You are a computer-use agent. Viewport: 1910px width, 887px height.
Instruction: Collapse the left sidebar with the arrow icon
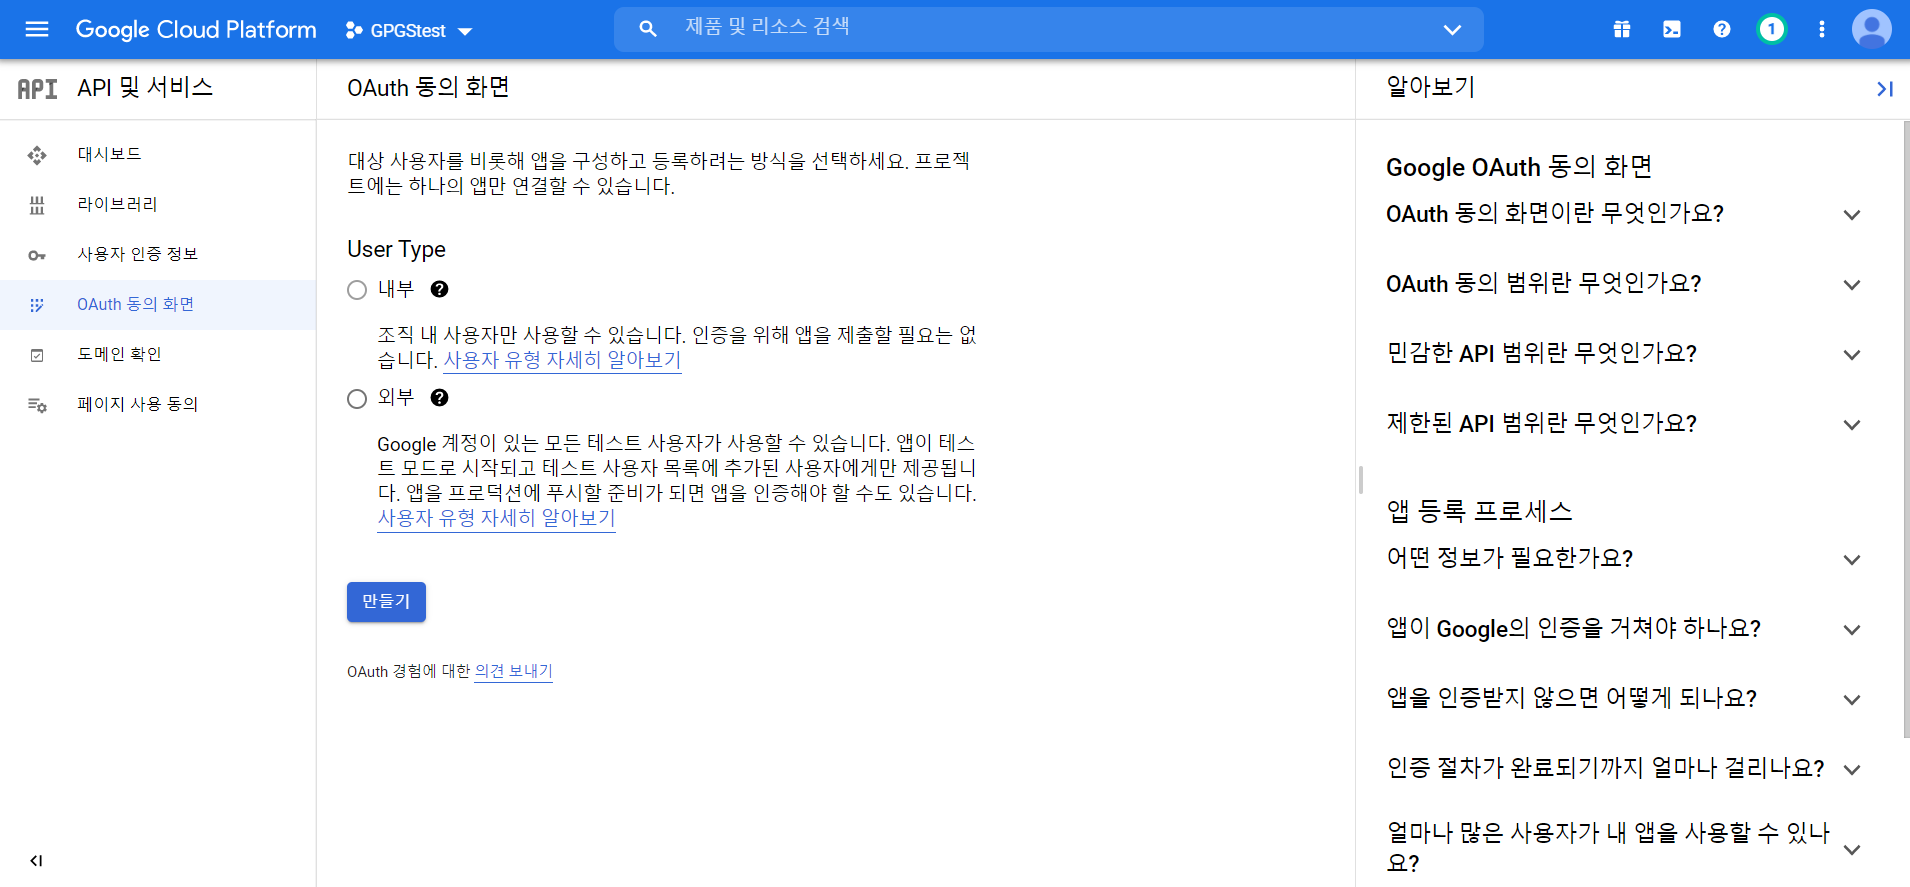(36, 860)
